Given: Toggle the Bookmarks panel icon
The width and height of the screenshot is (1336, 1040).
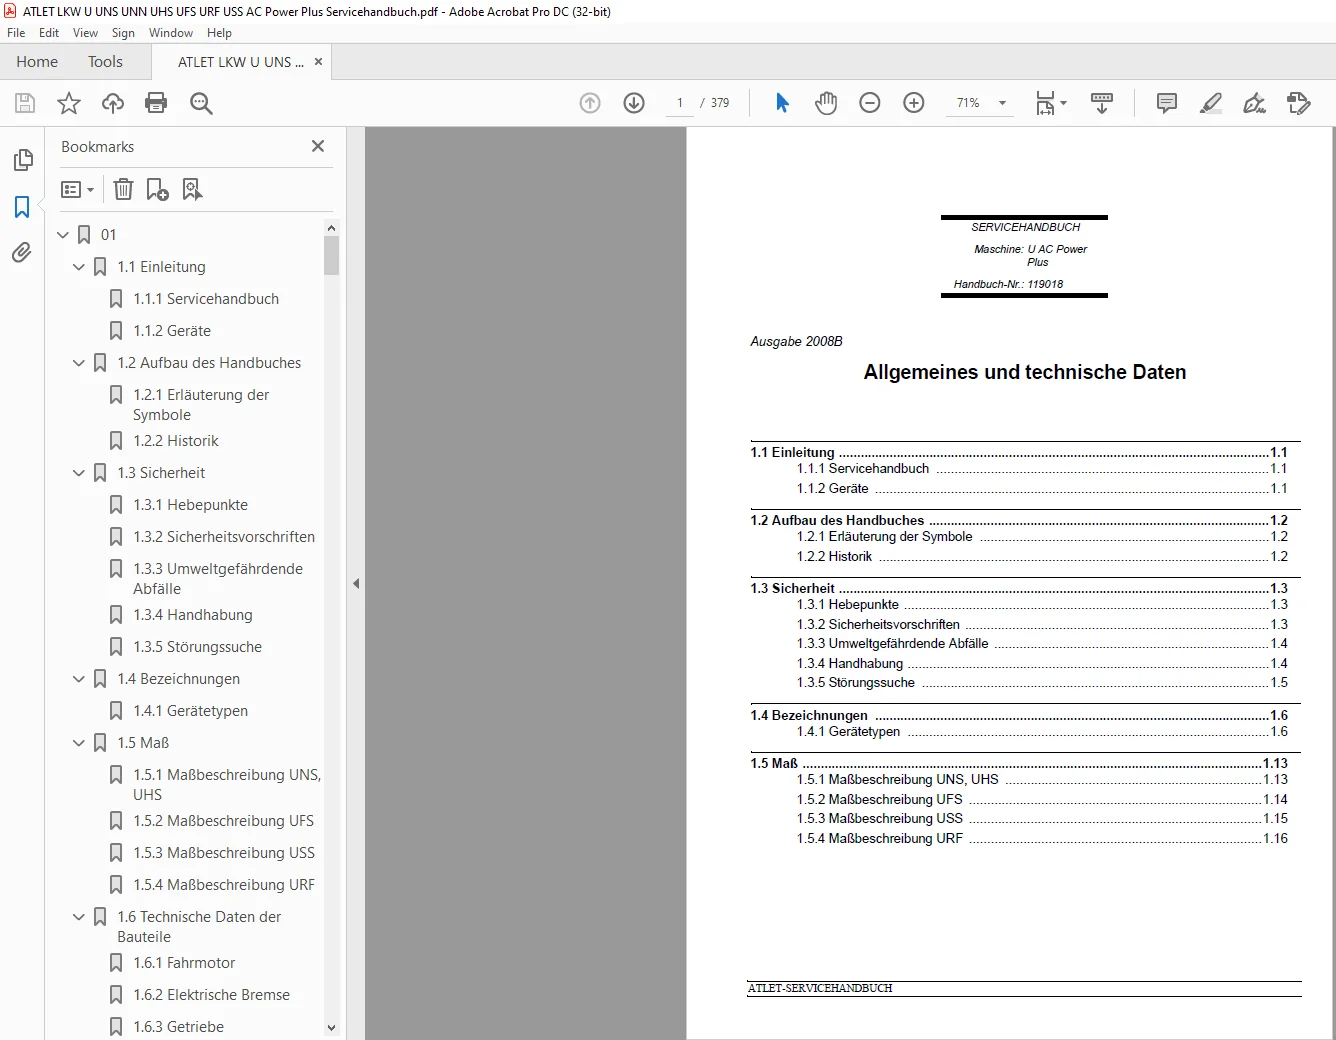Looking at the screenshot, I should pyautogui.click(x=22, y=207).
